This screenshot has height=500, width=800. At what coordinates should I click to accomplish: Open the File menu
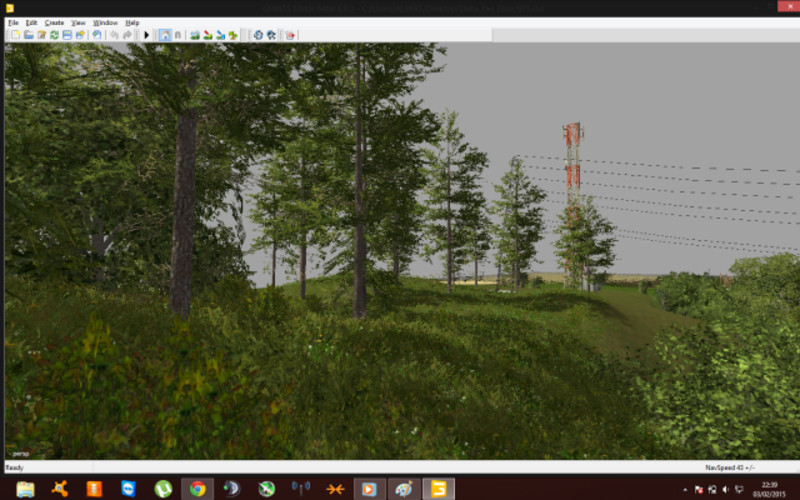(13, 22)
